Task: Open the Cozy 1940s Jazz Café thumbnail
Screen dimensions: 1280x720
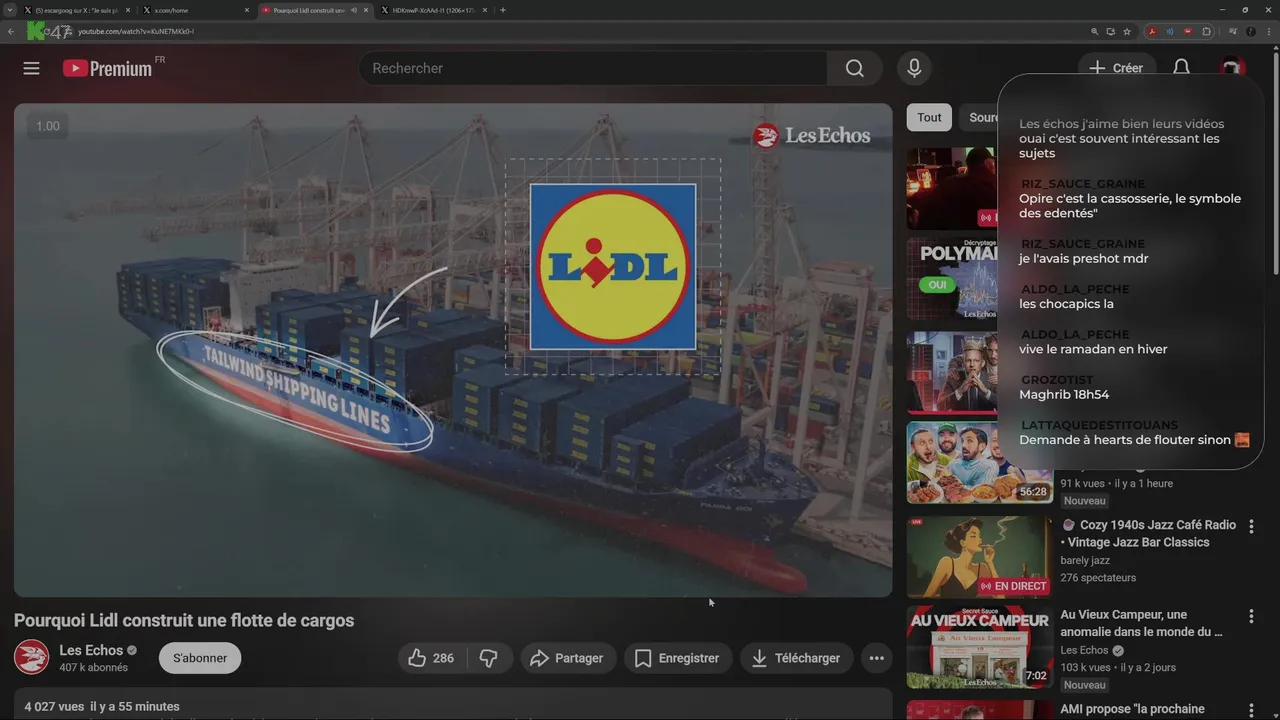Action: pyautogui.click(x=979, y=557)
